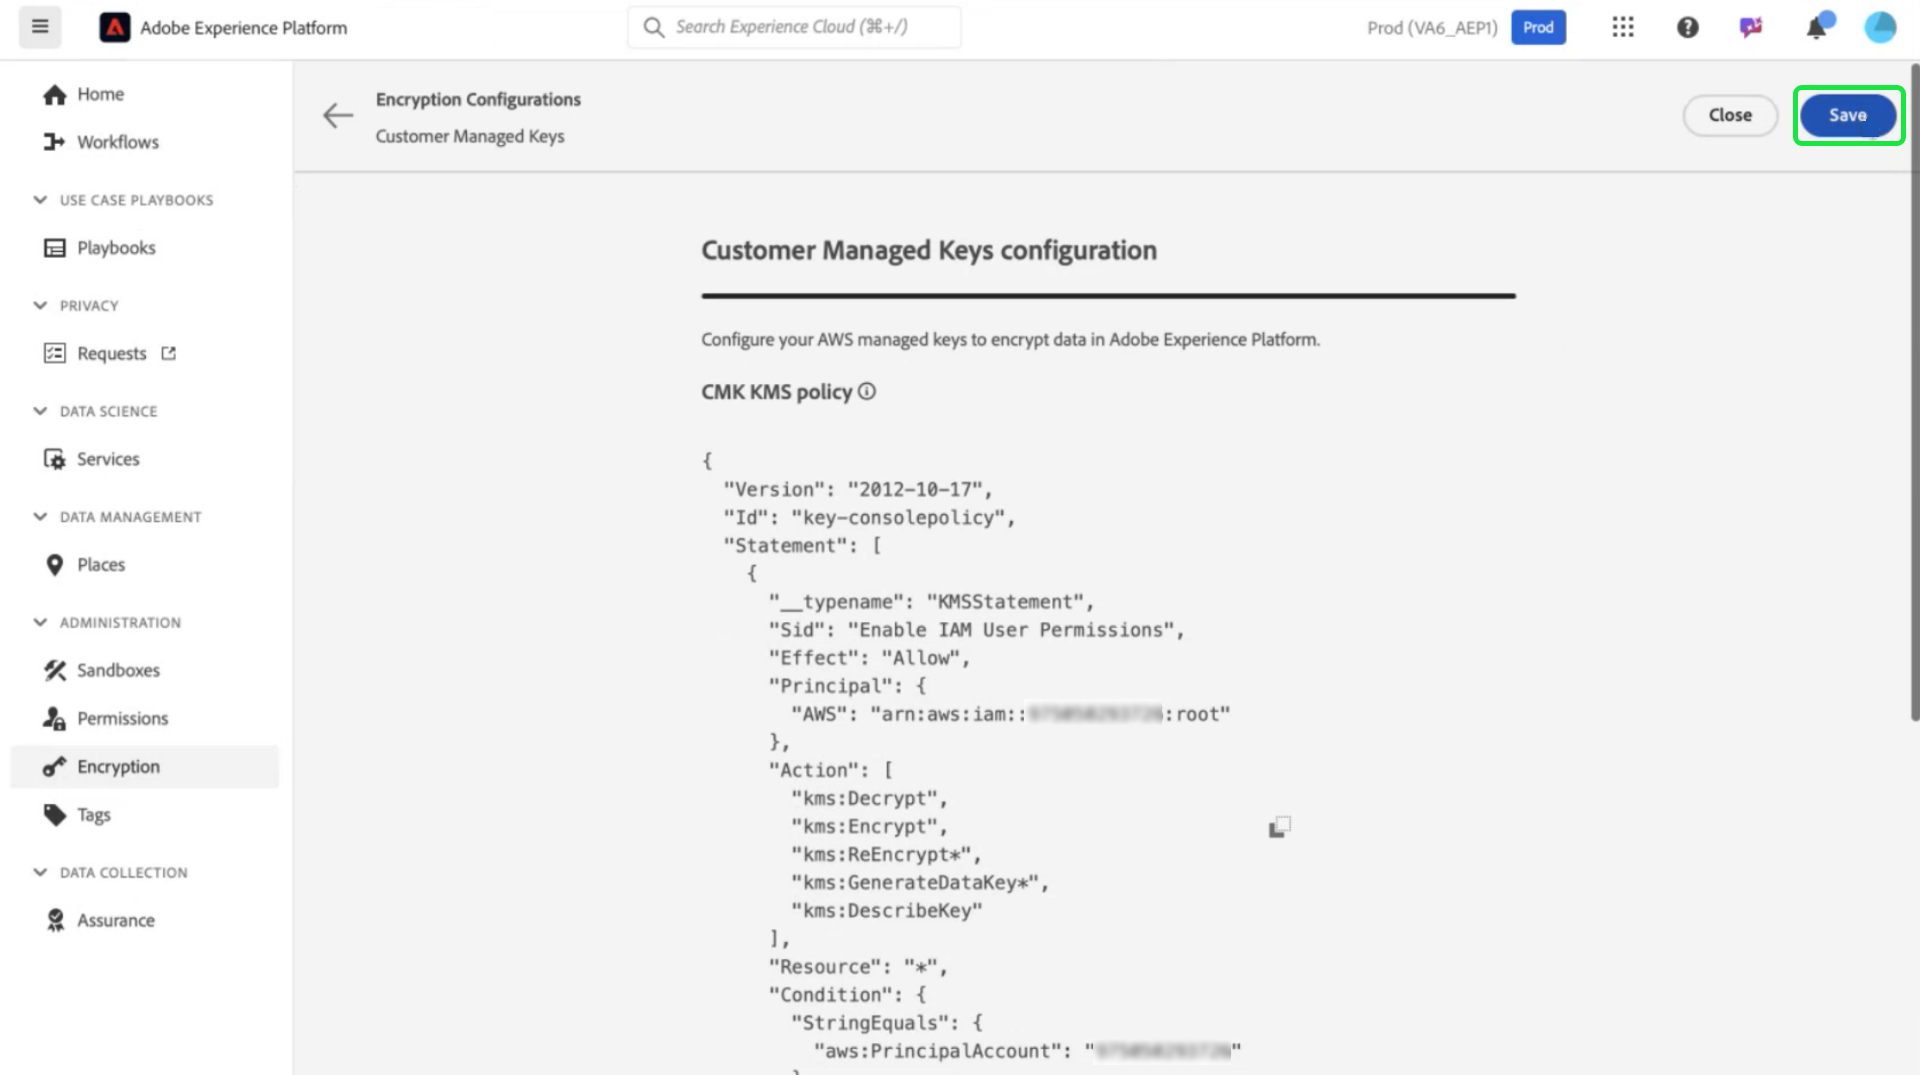Click the Adobe Experience Platform logo

click(x=115, y=27)
